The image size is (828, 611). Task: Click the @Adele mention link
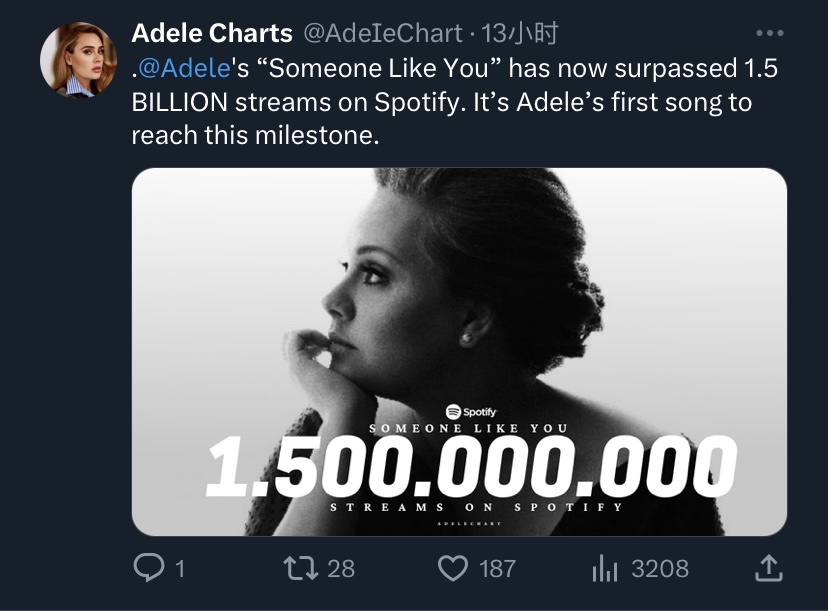[x=181, y=68]
